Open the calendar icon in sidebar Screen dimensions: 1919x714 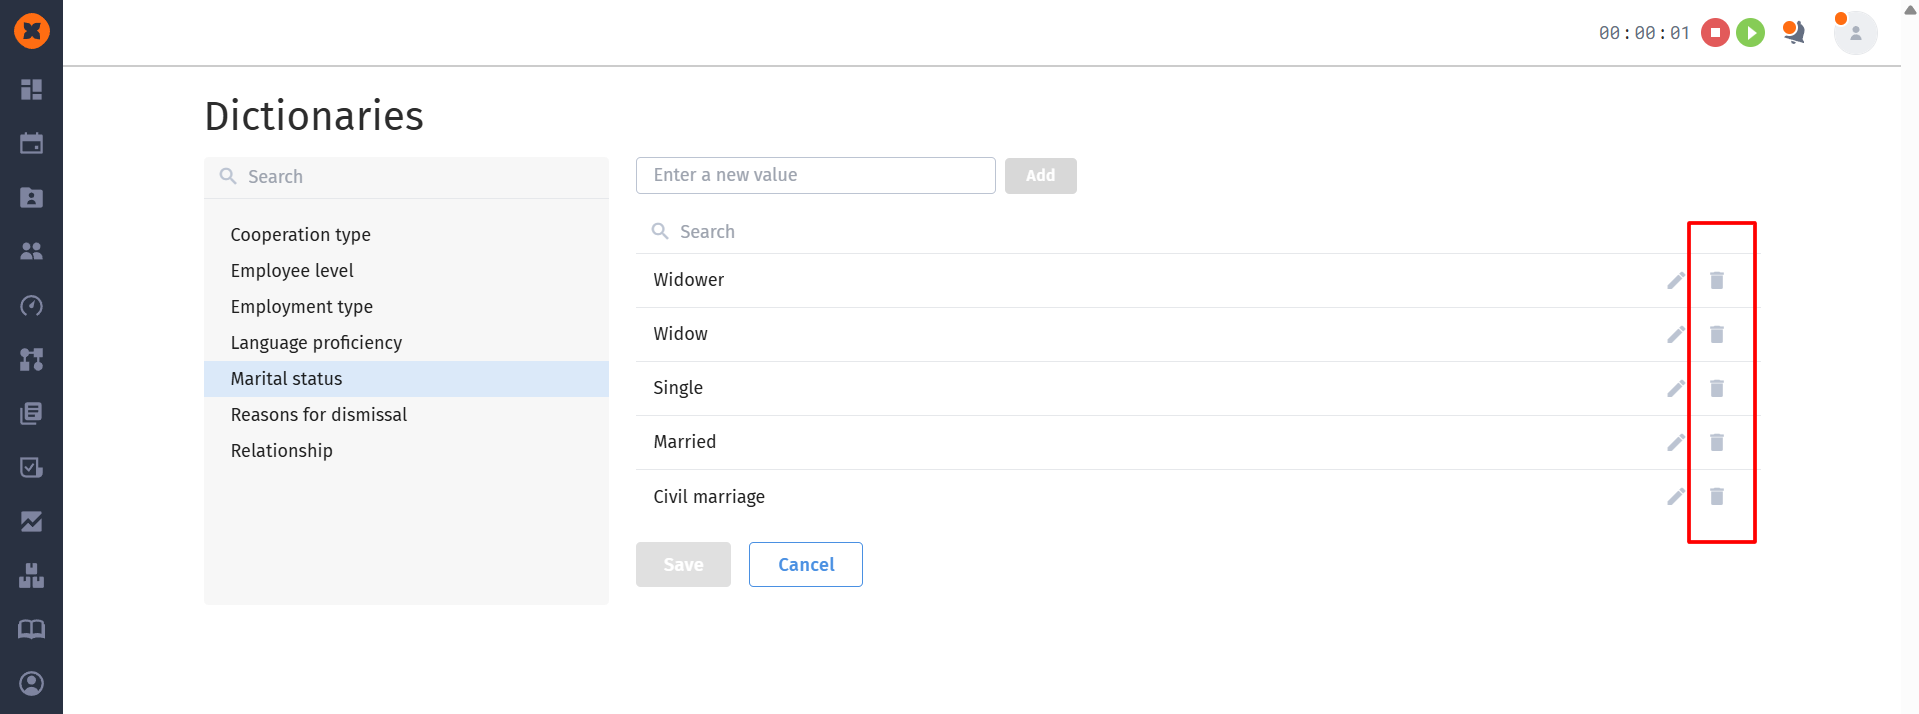pyautogui.click(x=32, y=143)
